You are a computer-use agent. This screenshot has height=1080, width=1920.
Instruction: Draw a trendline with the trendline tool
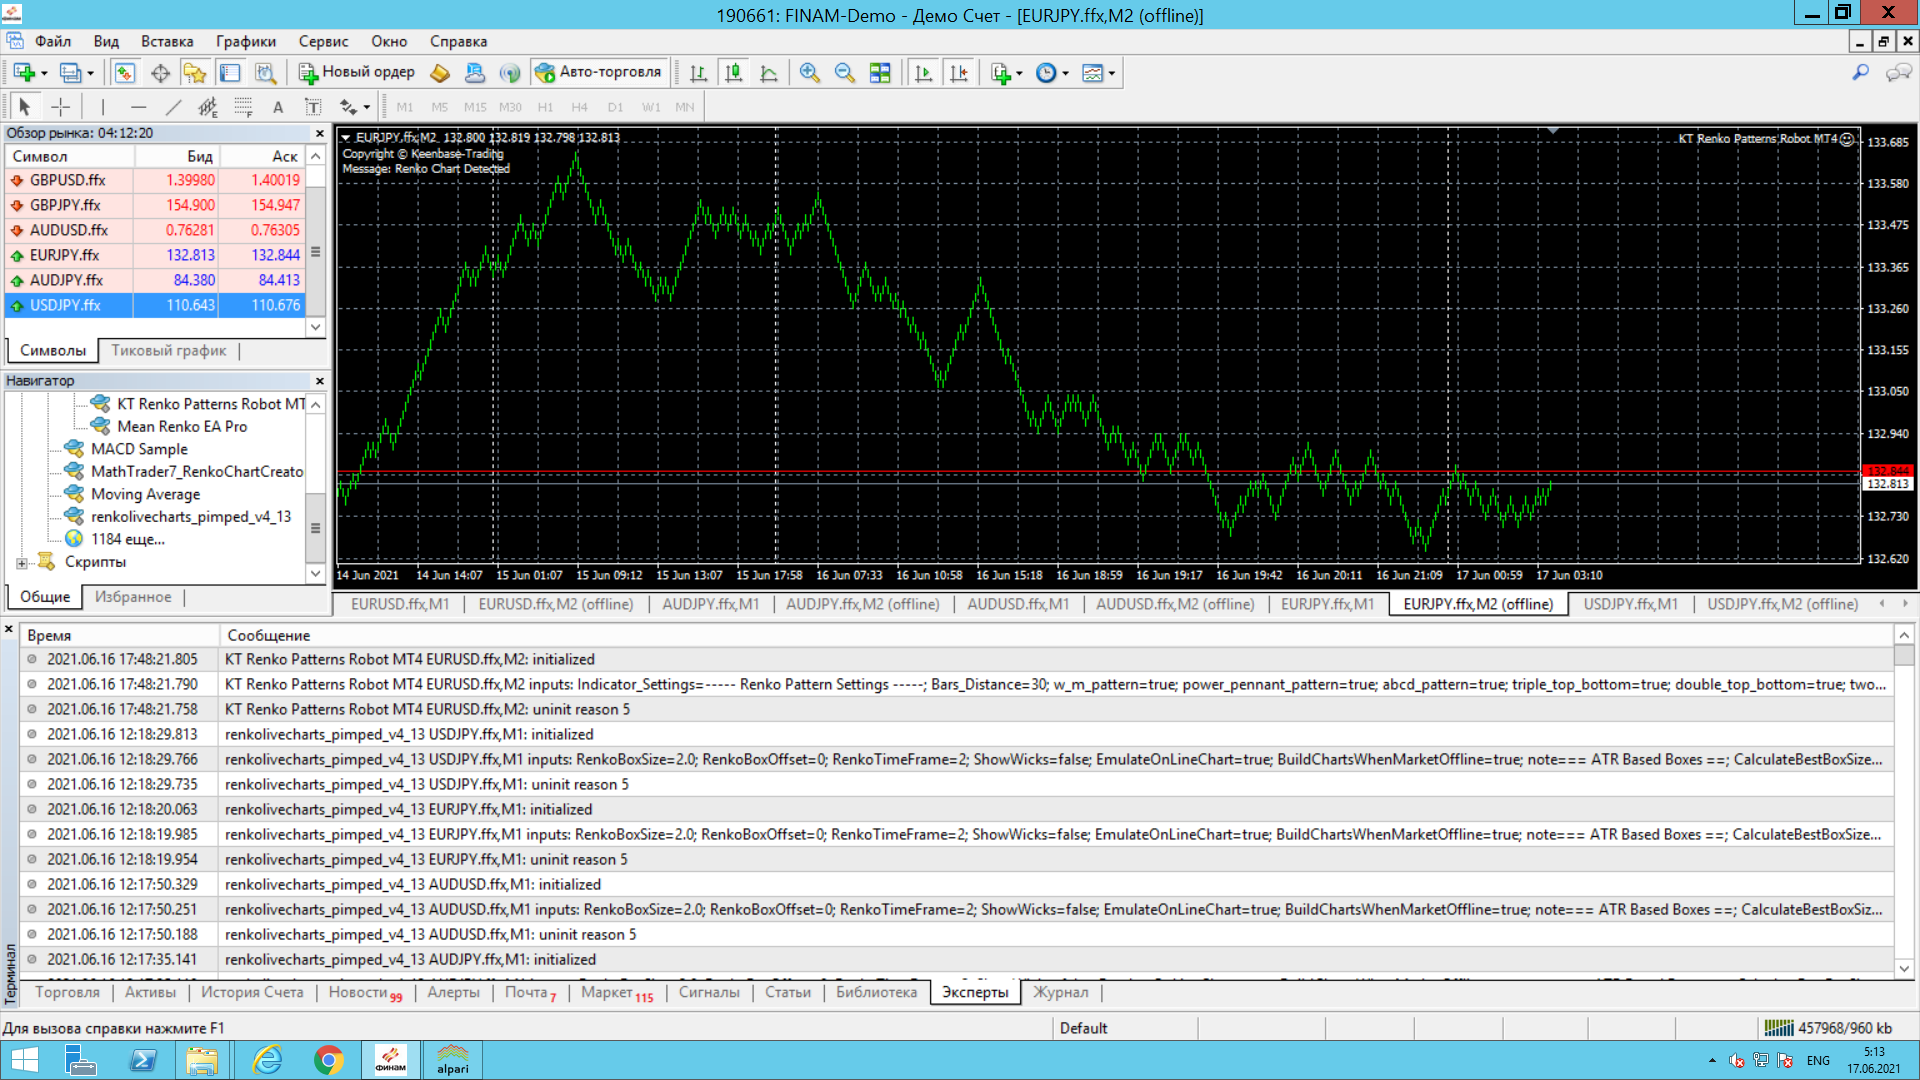point(173,107)
